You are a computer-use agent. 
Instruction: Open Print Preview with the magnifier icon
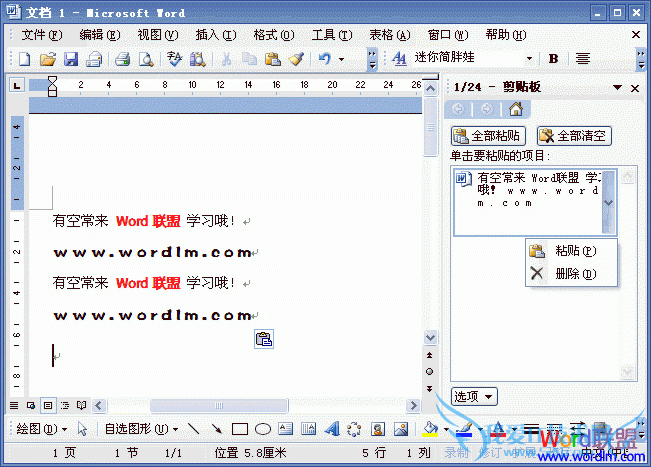point(146,59)
